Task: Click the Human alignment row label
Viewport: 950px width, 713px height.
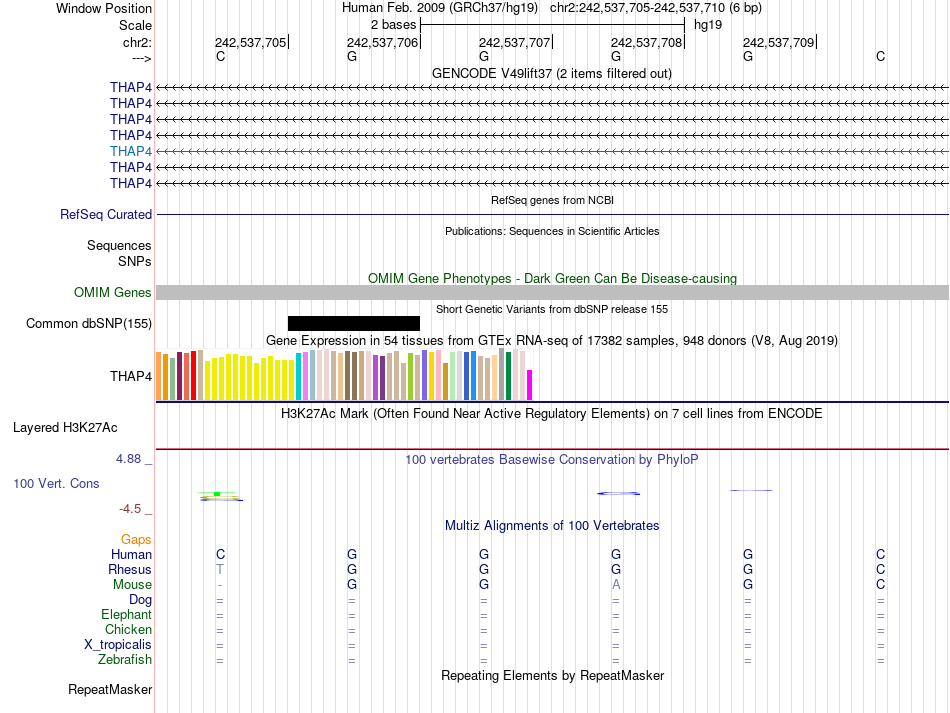Action: click(131, 554)
